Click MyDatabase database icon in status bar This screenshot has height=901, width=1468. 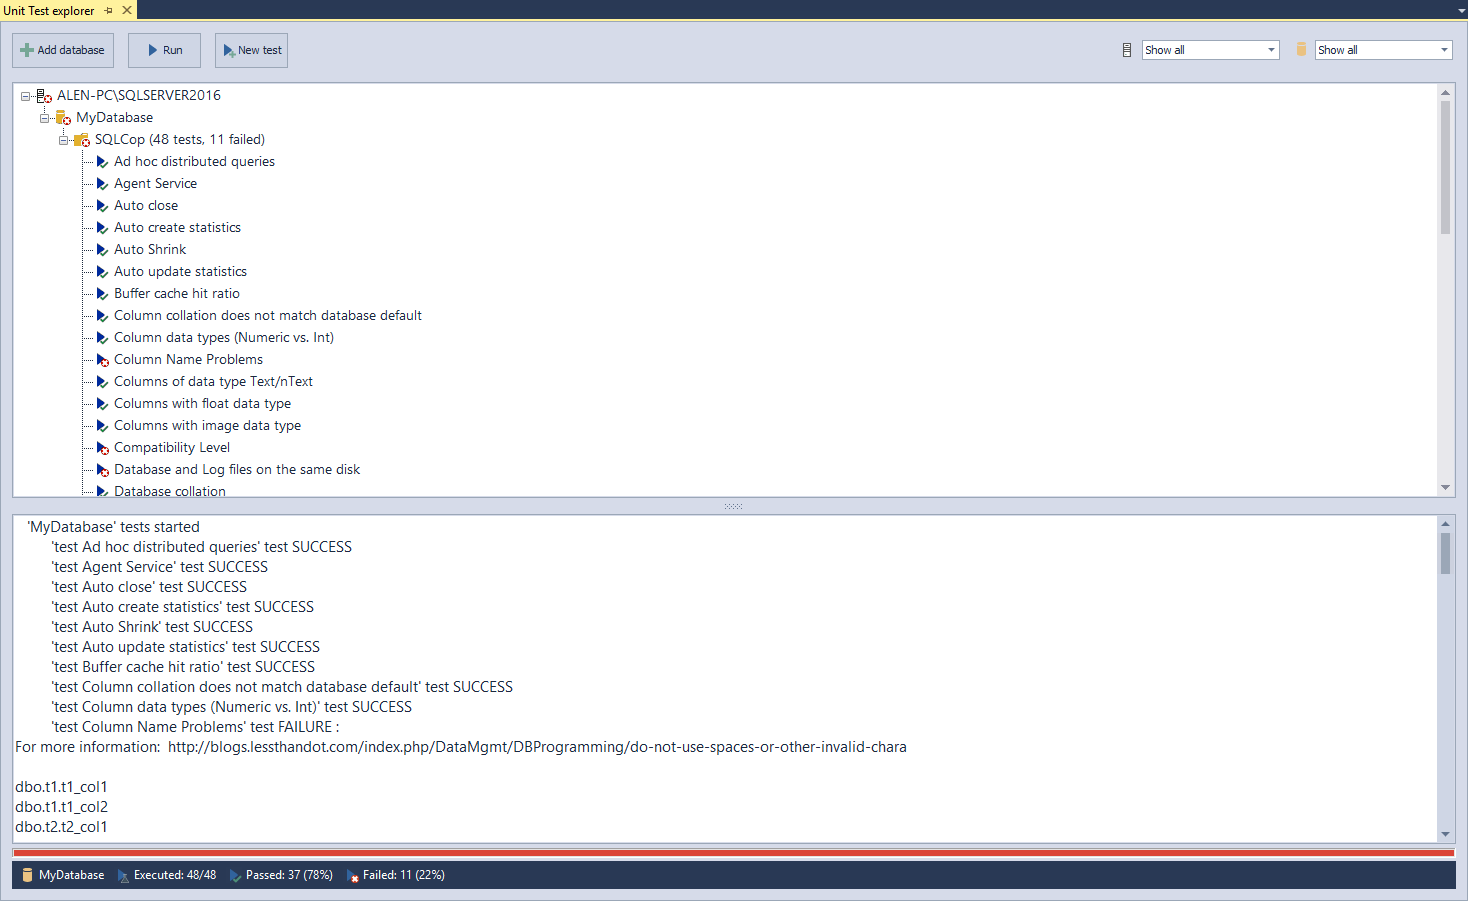pos(27,875)
